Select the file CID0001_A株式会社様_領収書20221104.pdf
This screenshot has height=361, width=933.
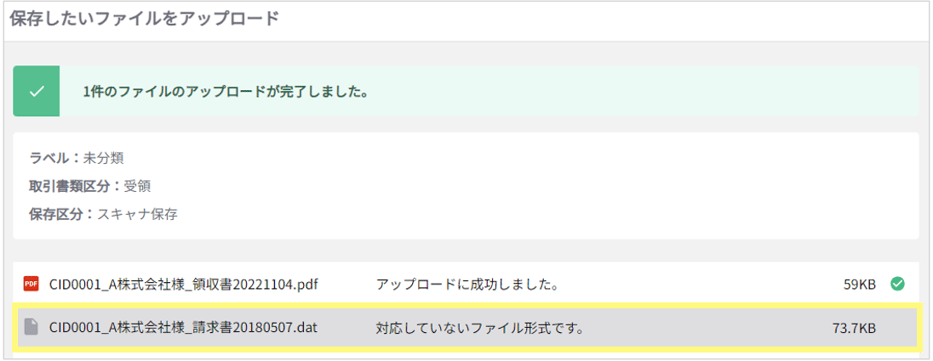(184, 284)
